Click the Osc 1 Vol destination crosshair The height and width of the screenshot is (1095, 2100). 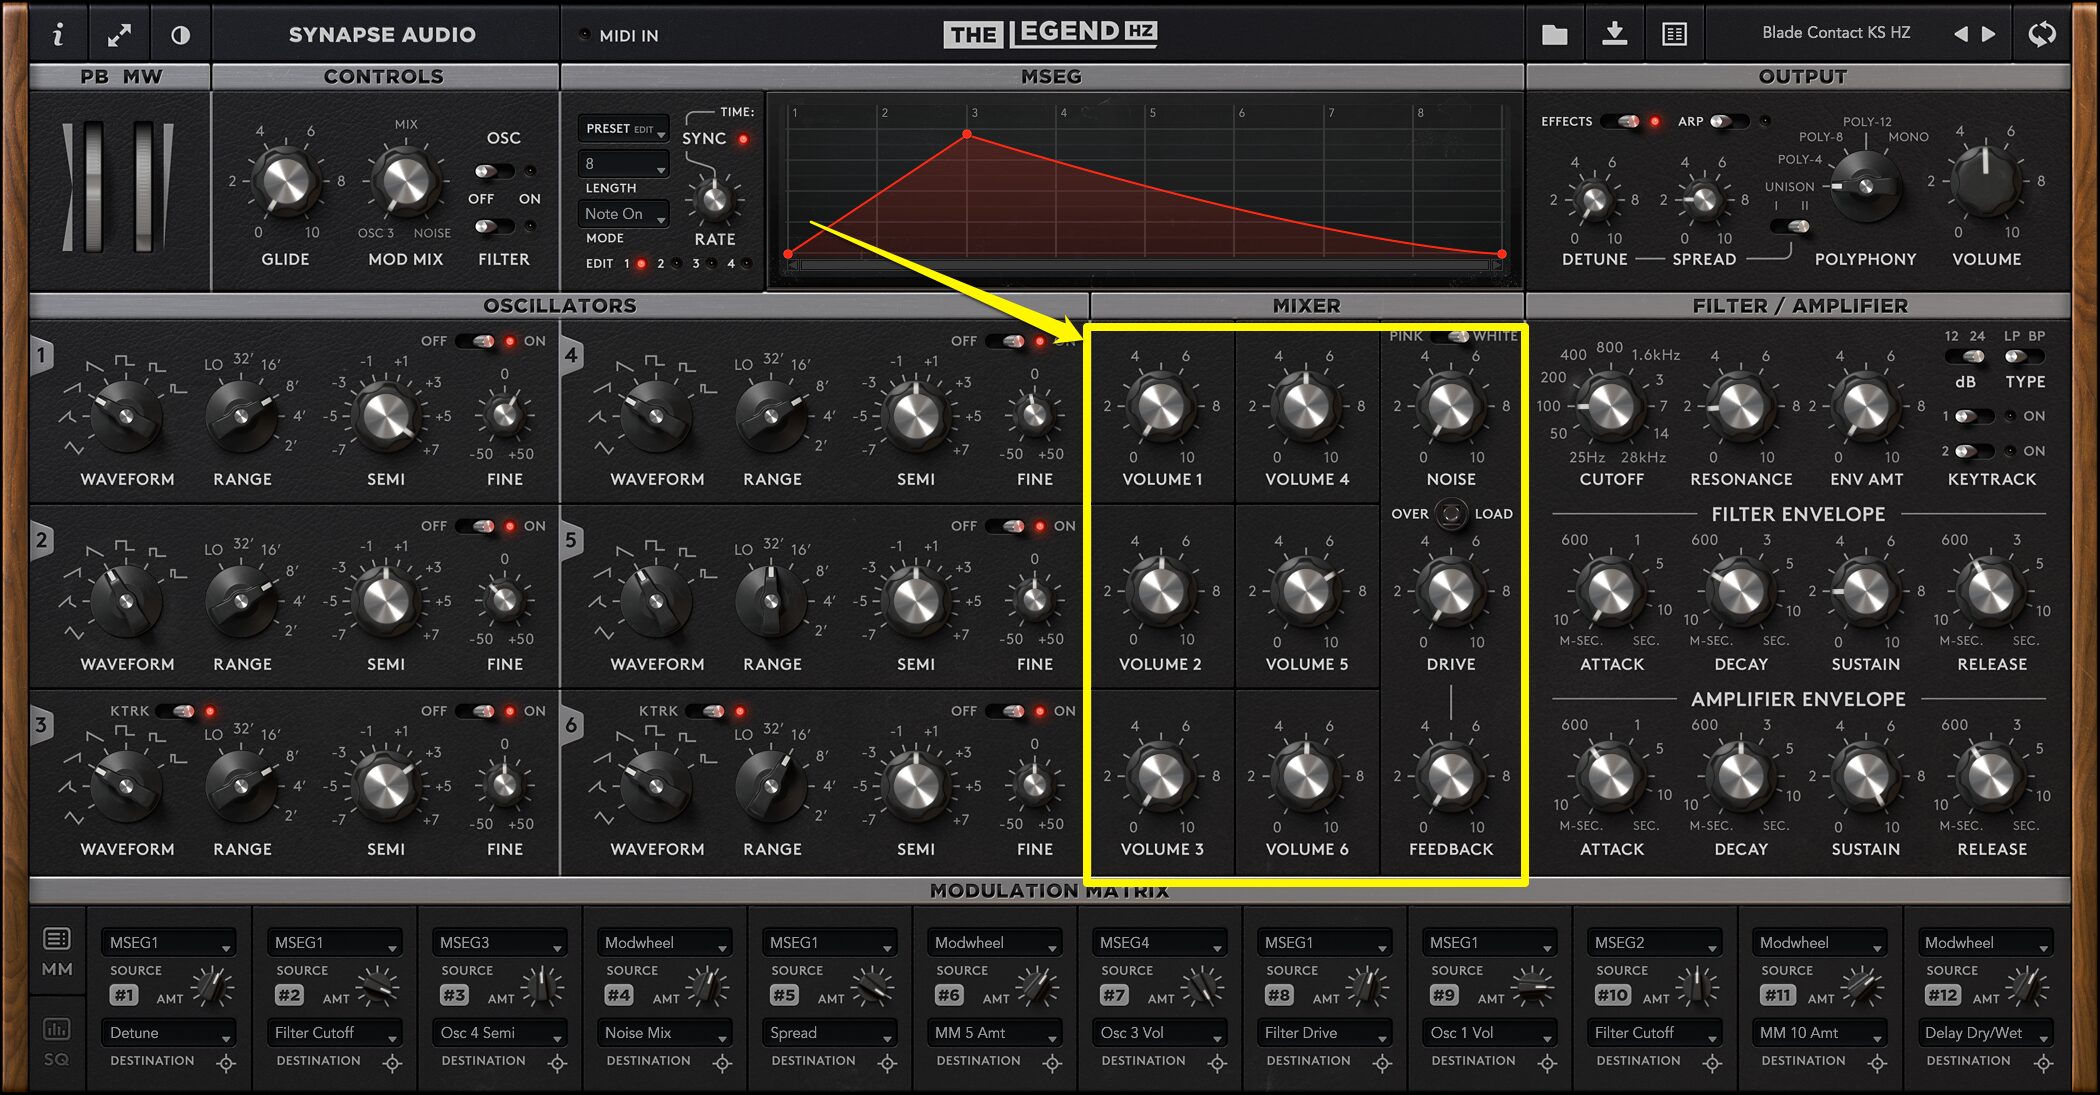coord(1547,1063)
